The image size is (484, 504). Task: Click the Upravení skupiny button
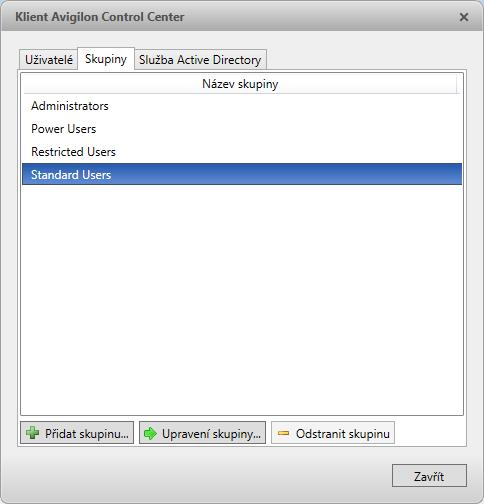[202, 433]
